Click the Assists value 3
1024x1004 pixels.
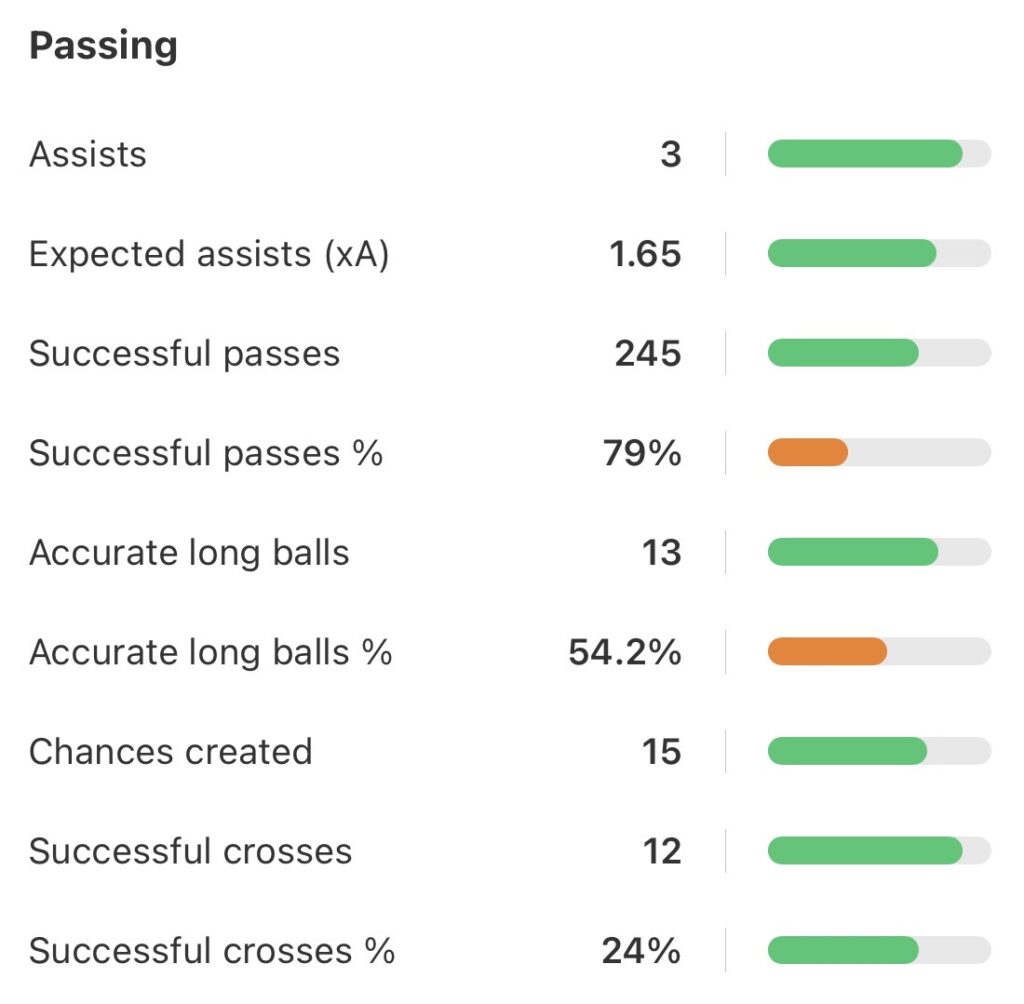(x=670, y=154)
